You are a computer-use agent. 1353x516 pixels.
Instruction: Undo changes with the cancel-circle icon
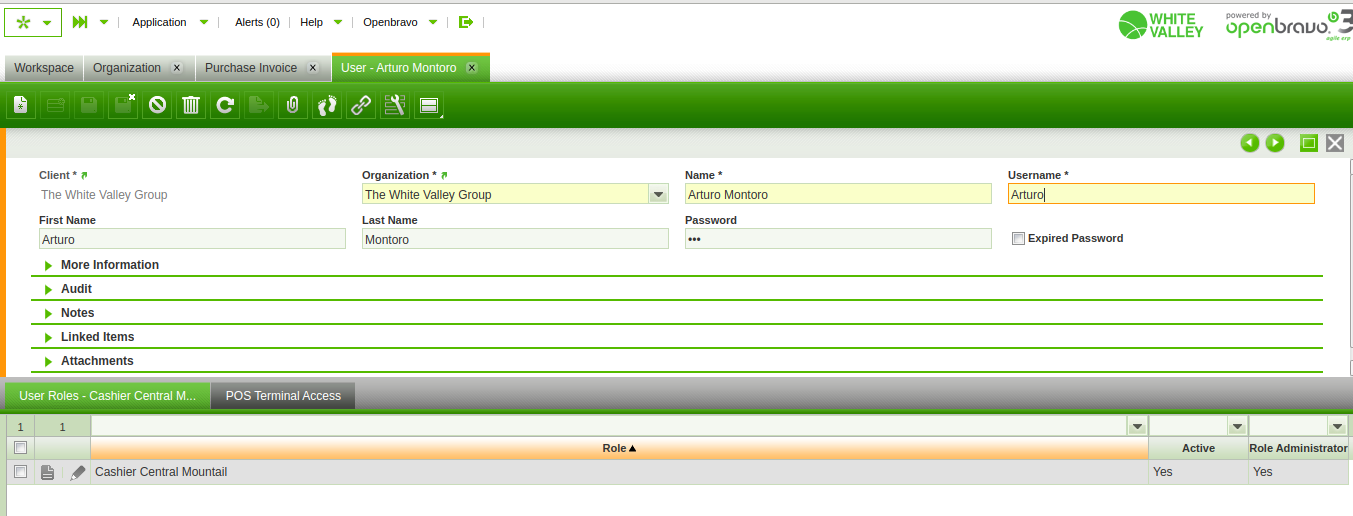tap(157, 104)
